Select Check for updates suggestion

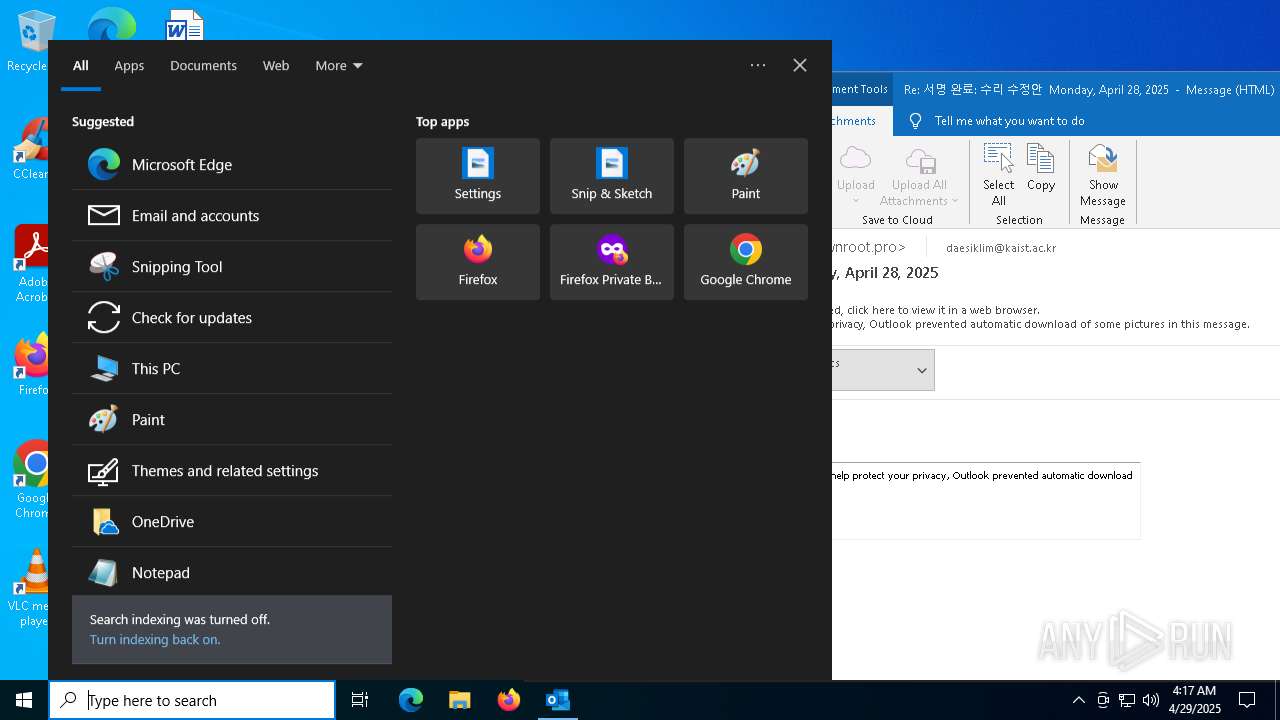pos(232,317)
